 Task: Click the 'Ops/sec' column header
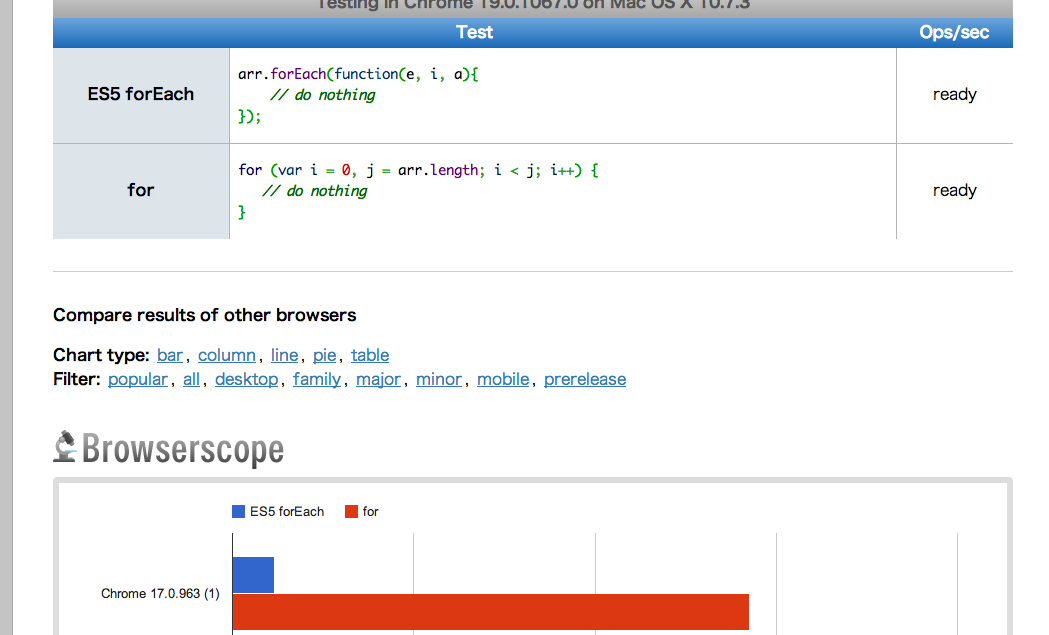pyautogui.click(x=954, y=32)
